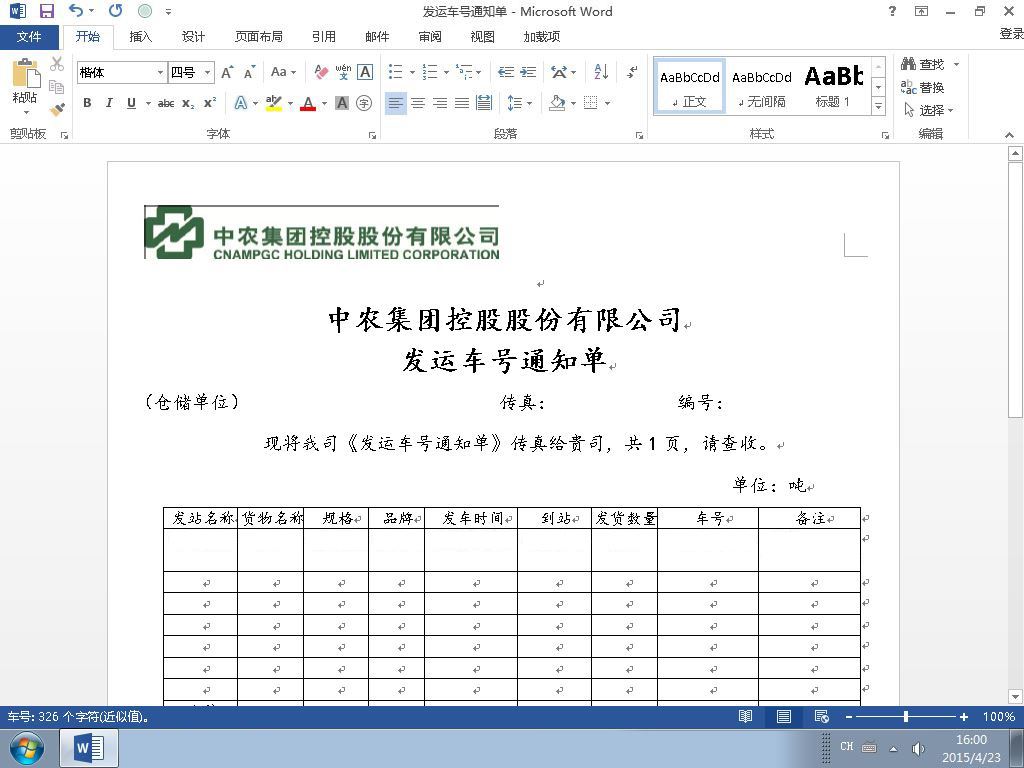Switch to the 设计 Design tab
This screenshot has height=768, width=1024.
tap(193, 37)
